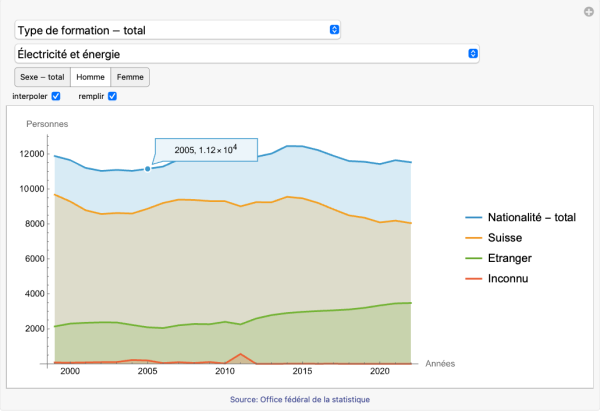Click the 2005 data point on blue line
Image resolution: width=600 pixels, height=411 pixels.
click(148, 169)
